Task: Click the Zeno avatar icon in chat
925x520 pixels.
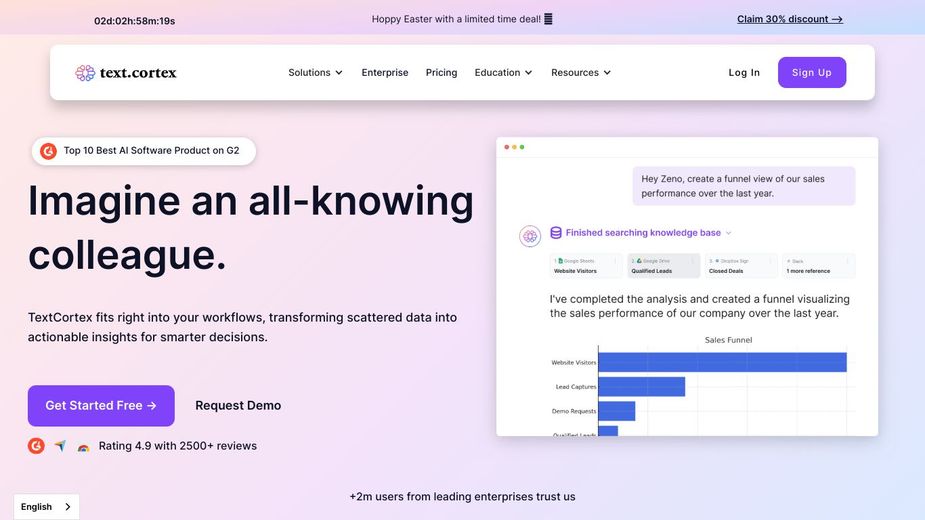Action: point(530,236)
